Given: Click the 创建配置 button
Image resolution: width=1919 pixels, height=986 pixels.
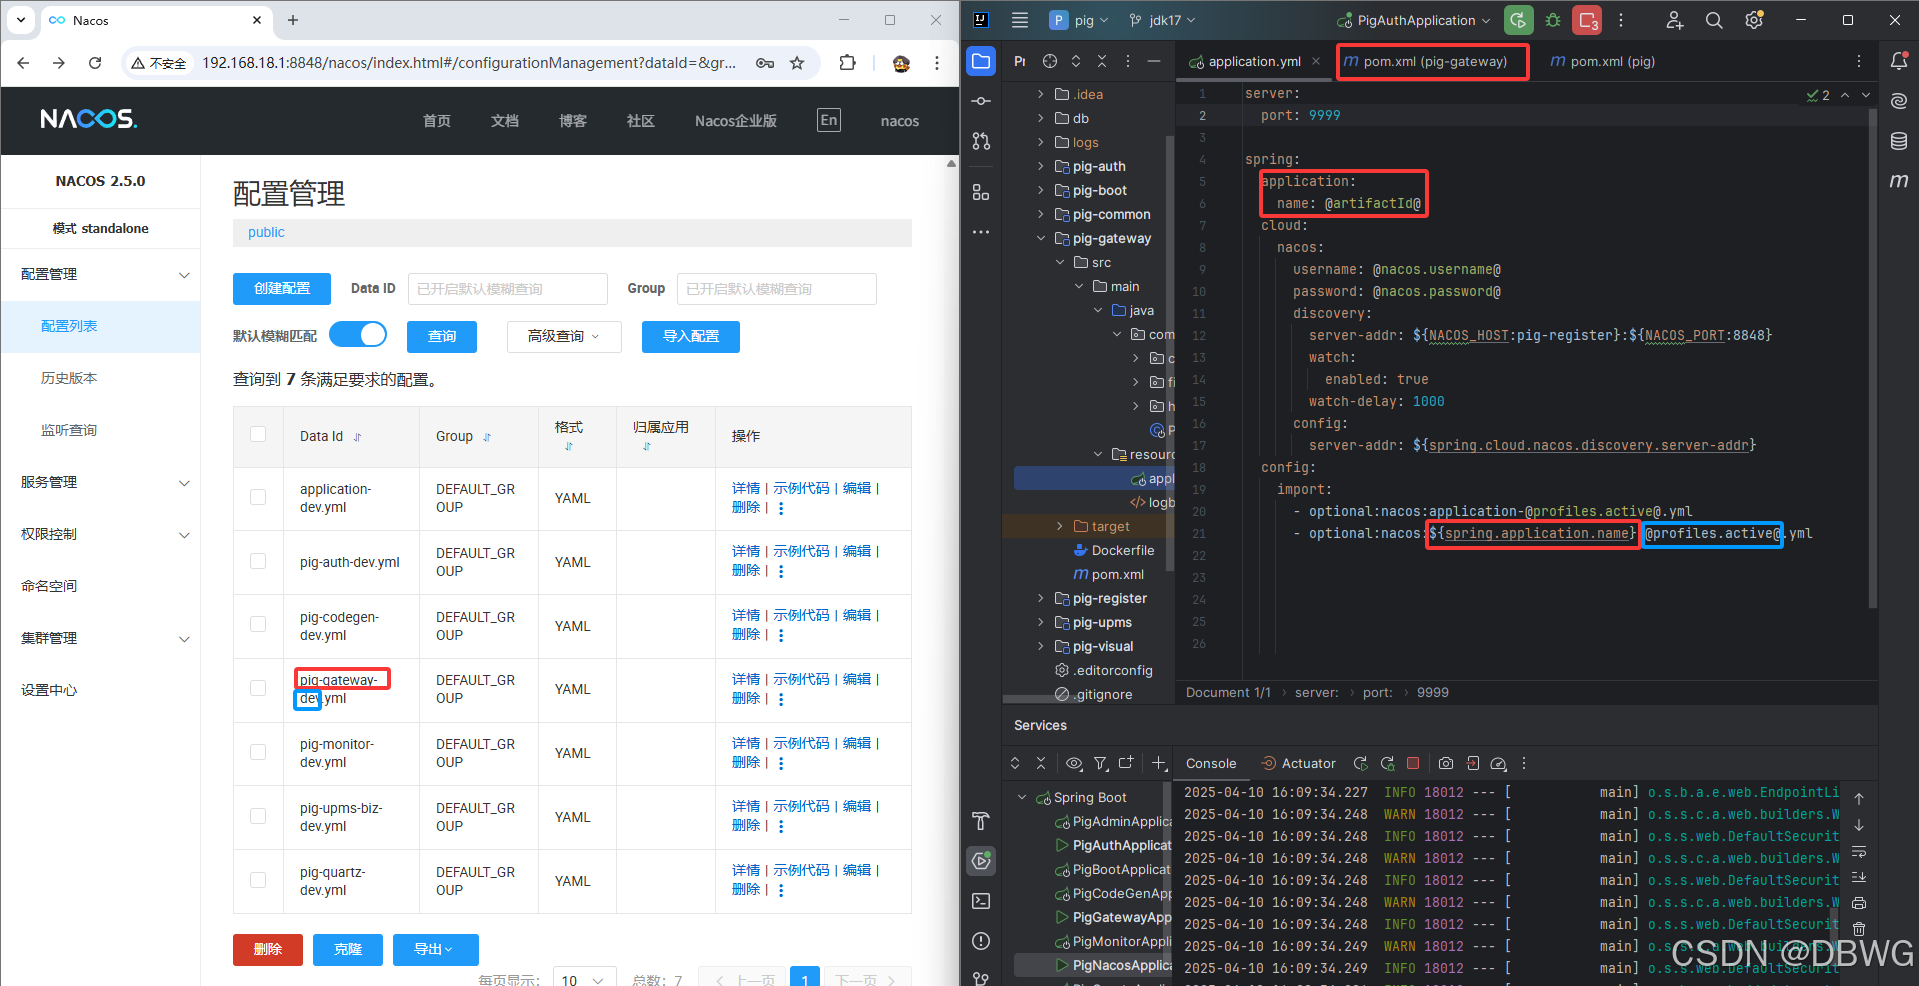Looking at the screenshot, I should 282,288.
